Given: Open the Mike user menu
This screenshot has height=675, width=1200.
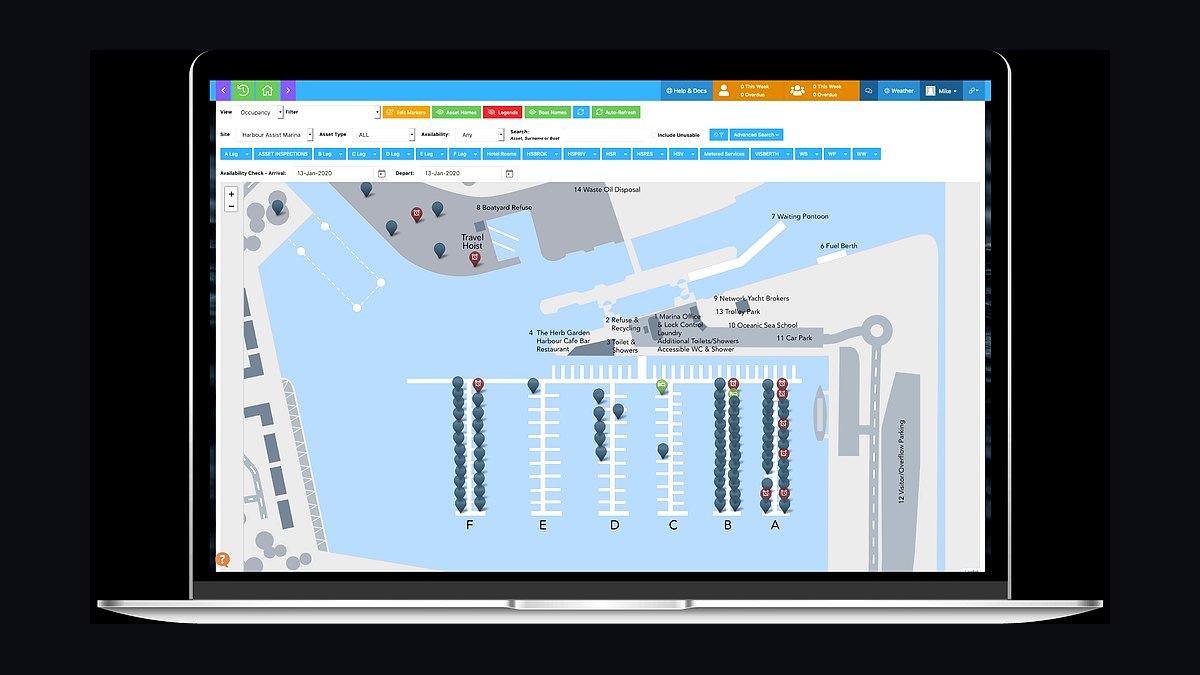Looking at the screenshot, I should pyautogui.click(x=940, y=91).
